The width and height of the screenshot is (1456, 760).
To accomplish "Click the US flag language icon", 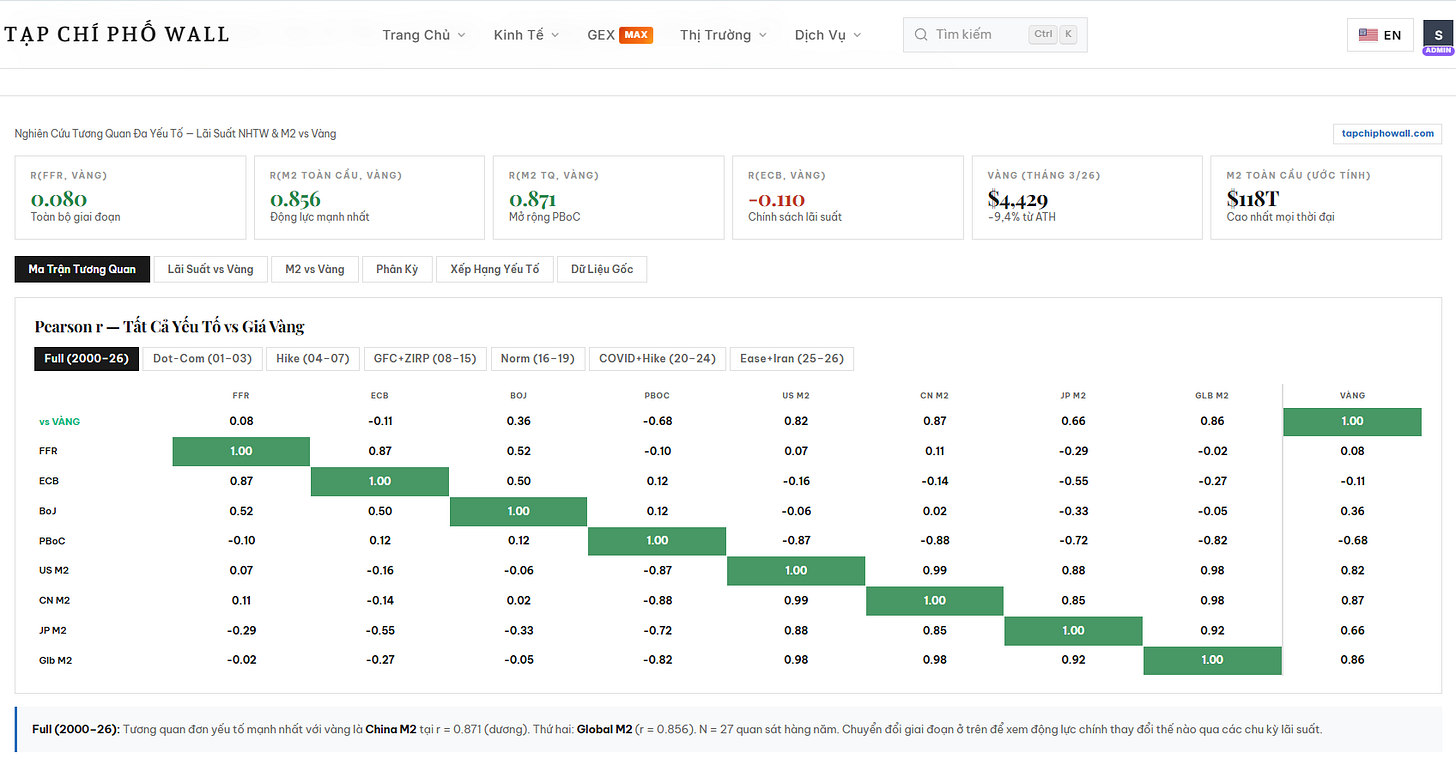I will coord(1368,35).
